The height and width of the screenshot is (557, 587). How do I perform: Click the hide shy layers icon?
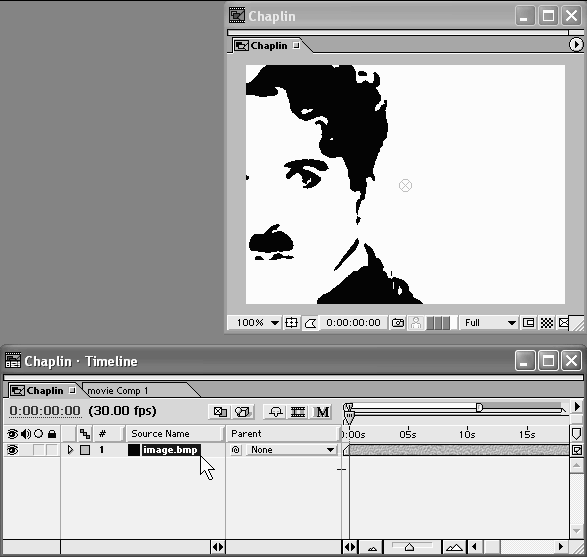tap(276, 412)
